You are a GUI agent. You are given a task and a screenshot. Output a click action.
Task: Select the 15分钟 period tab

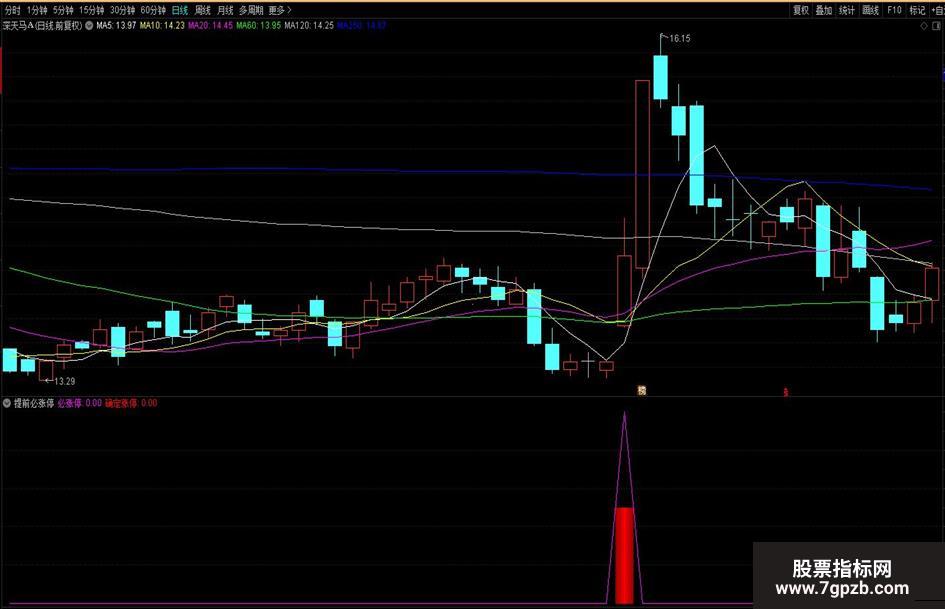pyautogui.click(x=92, y=10)
